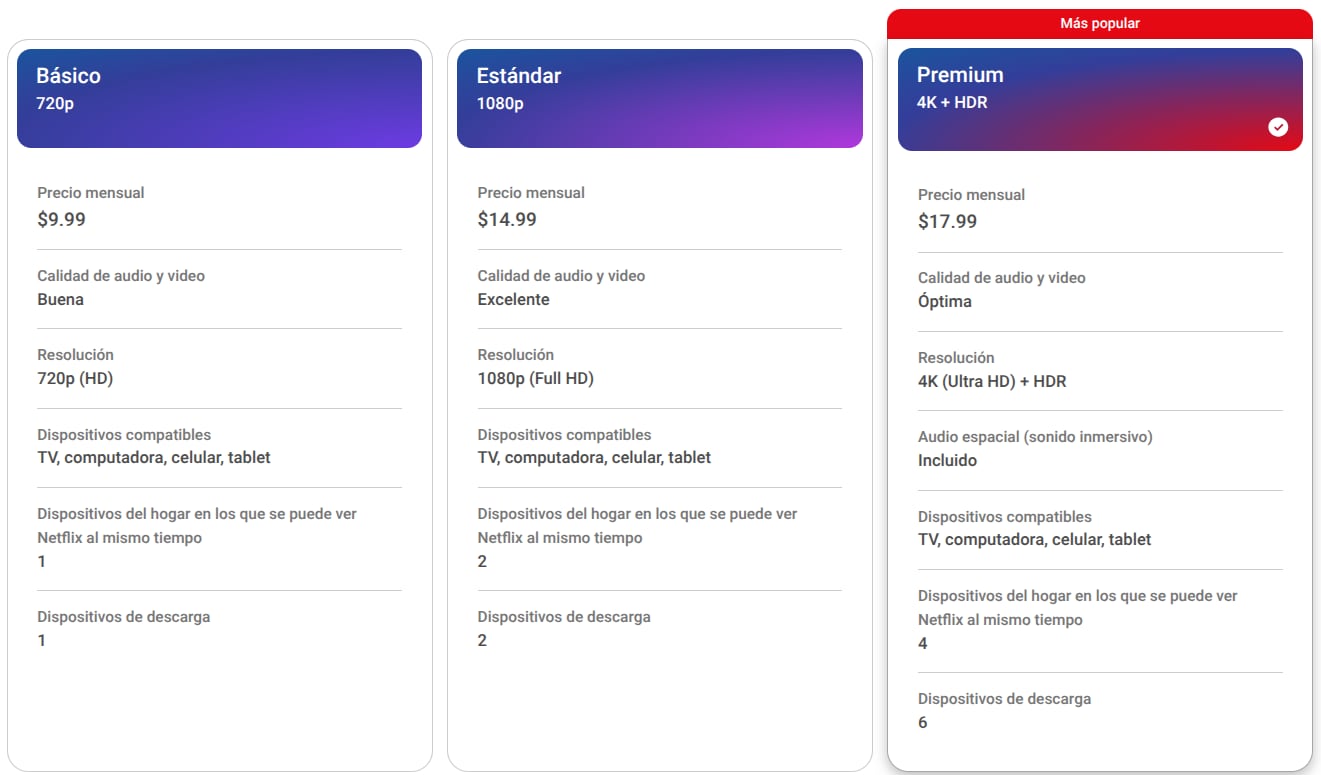Select the Premium plan checkmark icon
This screenshot has width=1321, height=775.
pos(1278,127)
